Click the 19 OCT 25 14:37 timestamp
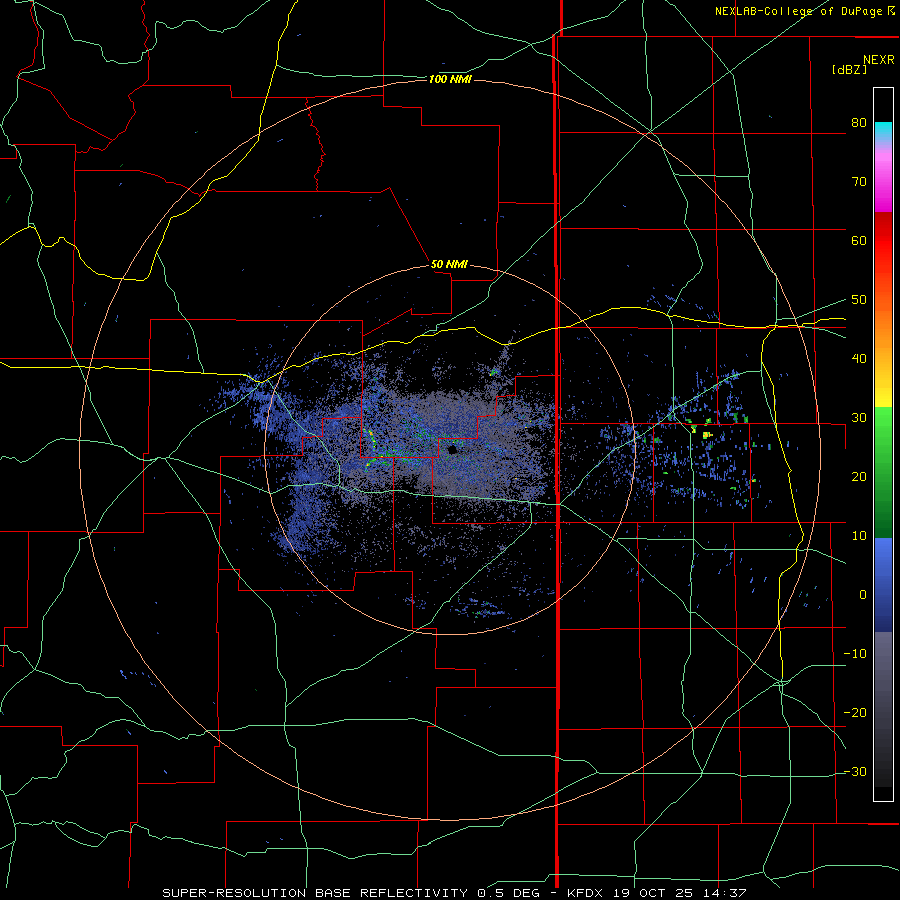 tap(680, 893)
